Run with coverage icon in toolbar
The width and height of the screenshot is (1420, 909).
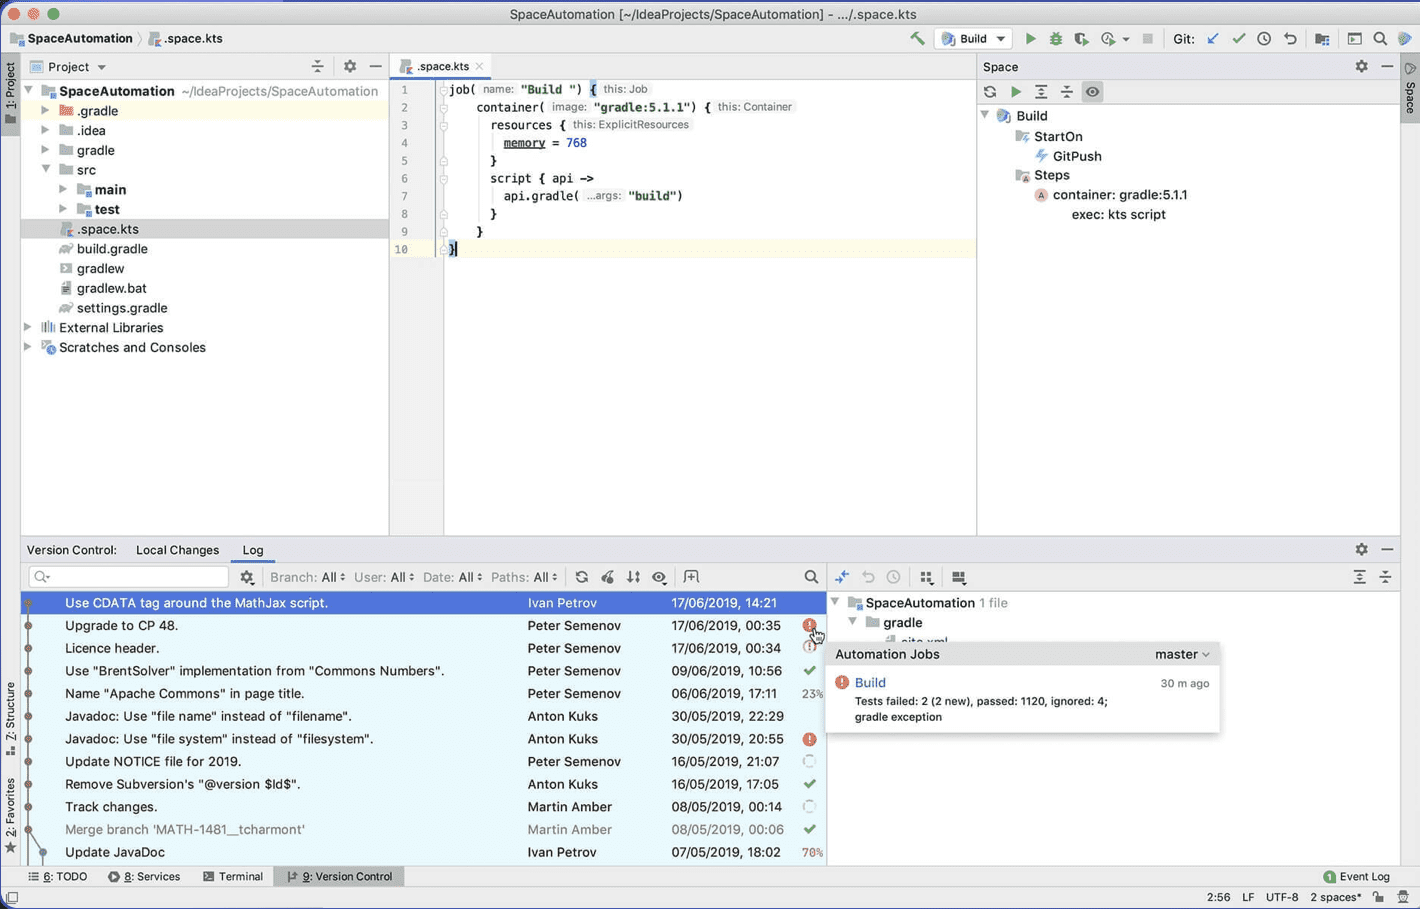1081,39
